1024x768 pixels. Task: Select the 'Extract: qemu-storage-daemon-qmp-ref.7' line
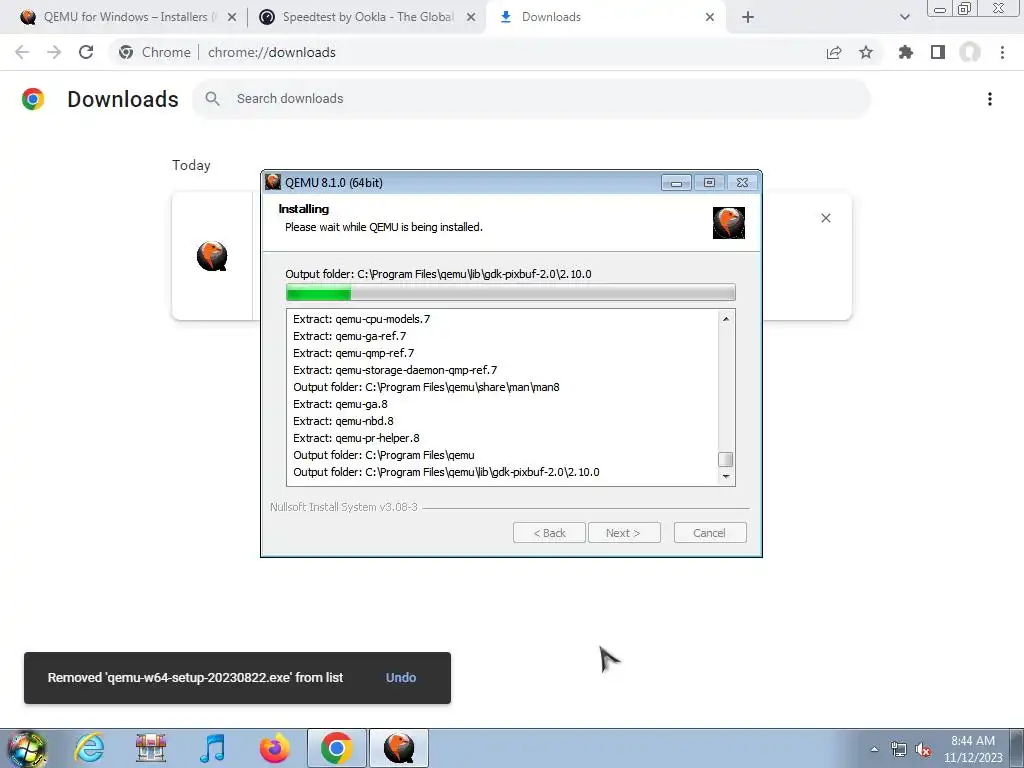(394, 370)
